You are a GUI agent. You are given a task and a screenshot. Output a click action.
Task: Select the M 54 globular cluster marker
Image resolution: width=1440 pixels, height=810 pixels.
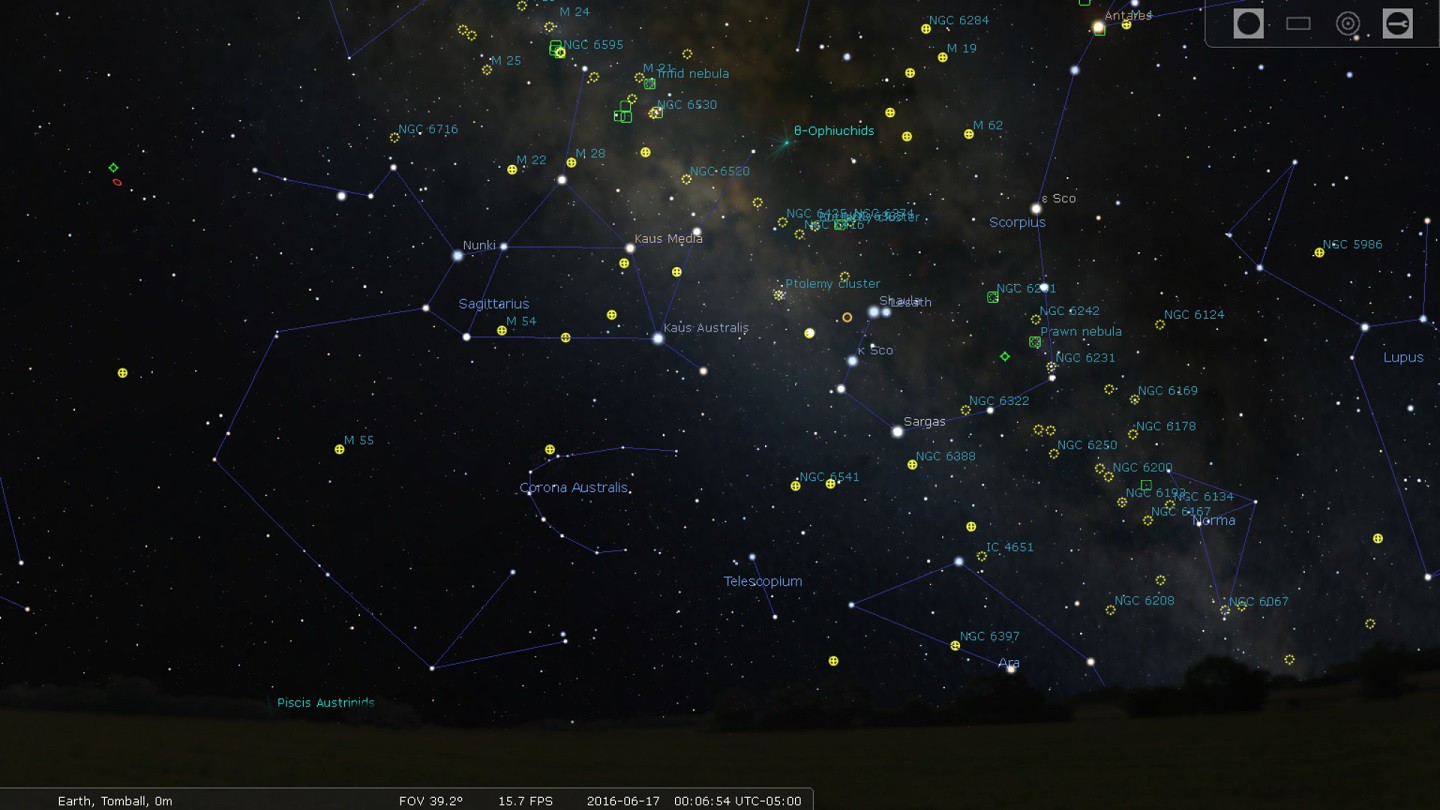click(x=502, y=331)
